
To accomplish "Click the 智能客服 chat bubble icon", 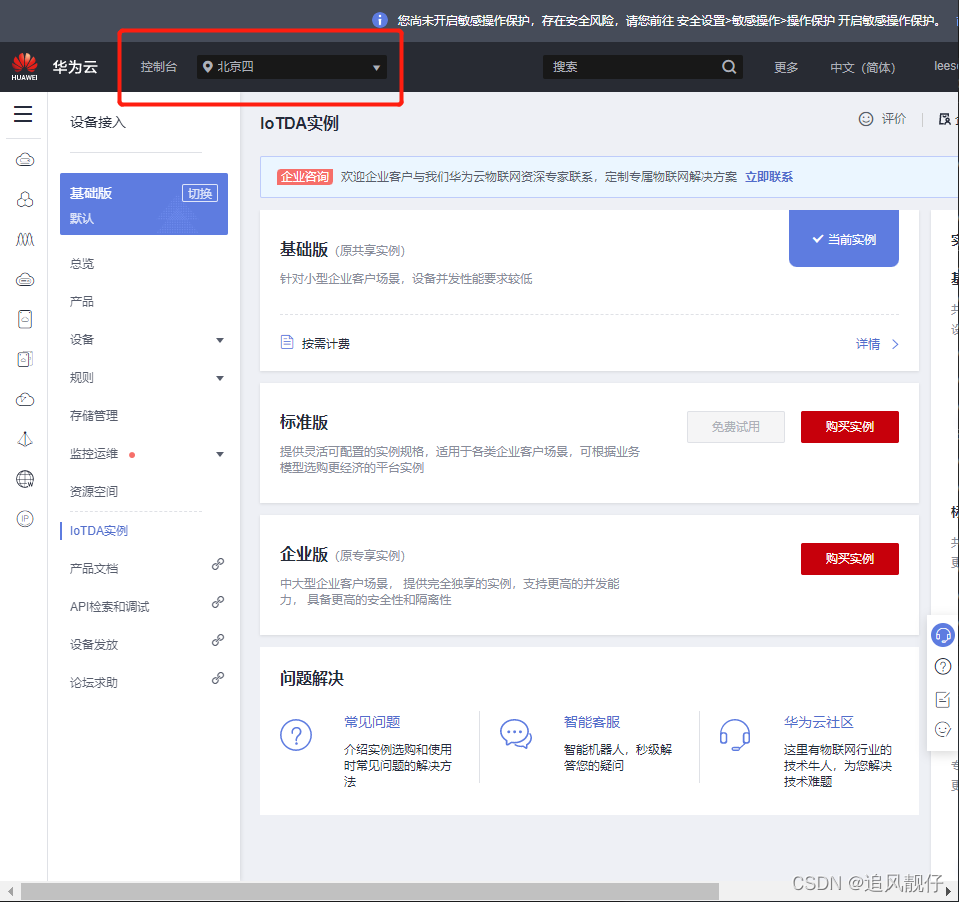I will (x=516, y=734).
